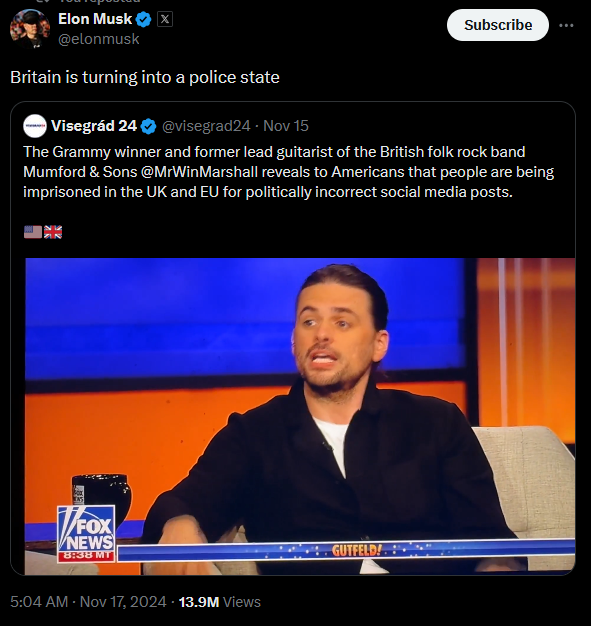Open Visegrád 24 profile avatar
The image size is (591, 626).
pyautogui.click(x=35, y=126)
